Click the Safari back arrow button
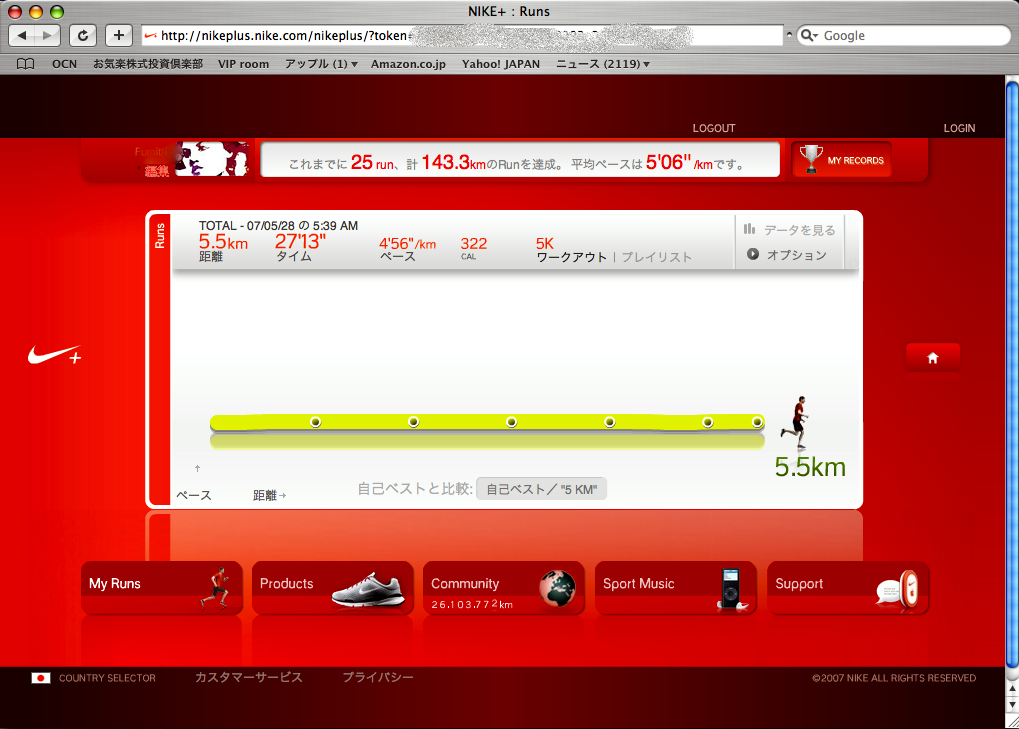Viewport: 1019px width, 729px height. point(22,35)
